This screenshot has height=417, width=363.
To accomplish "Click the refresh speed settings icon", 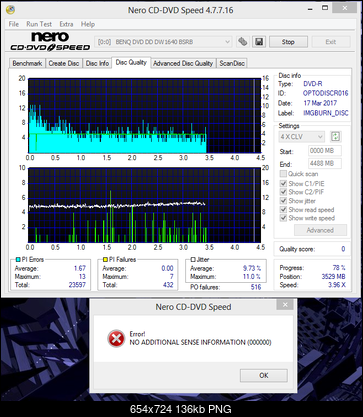I will click(335, 136).
